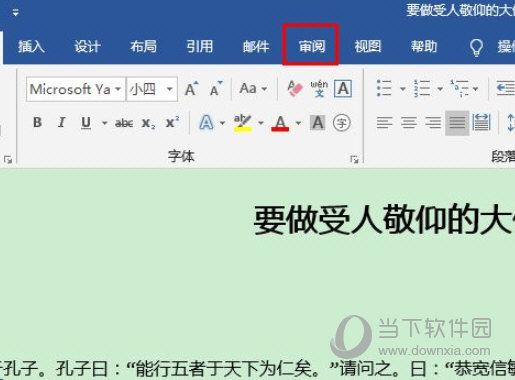The image size is (515, 380).
Task: Apply multilevel list
Action: 459,88
